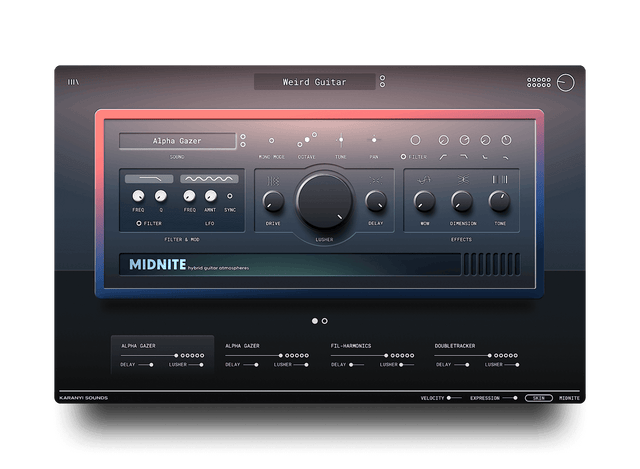Click the Skin button
This screenshot has height=469, width=640.
[x=539, y=397]
